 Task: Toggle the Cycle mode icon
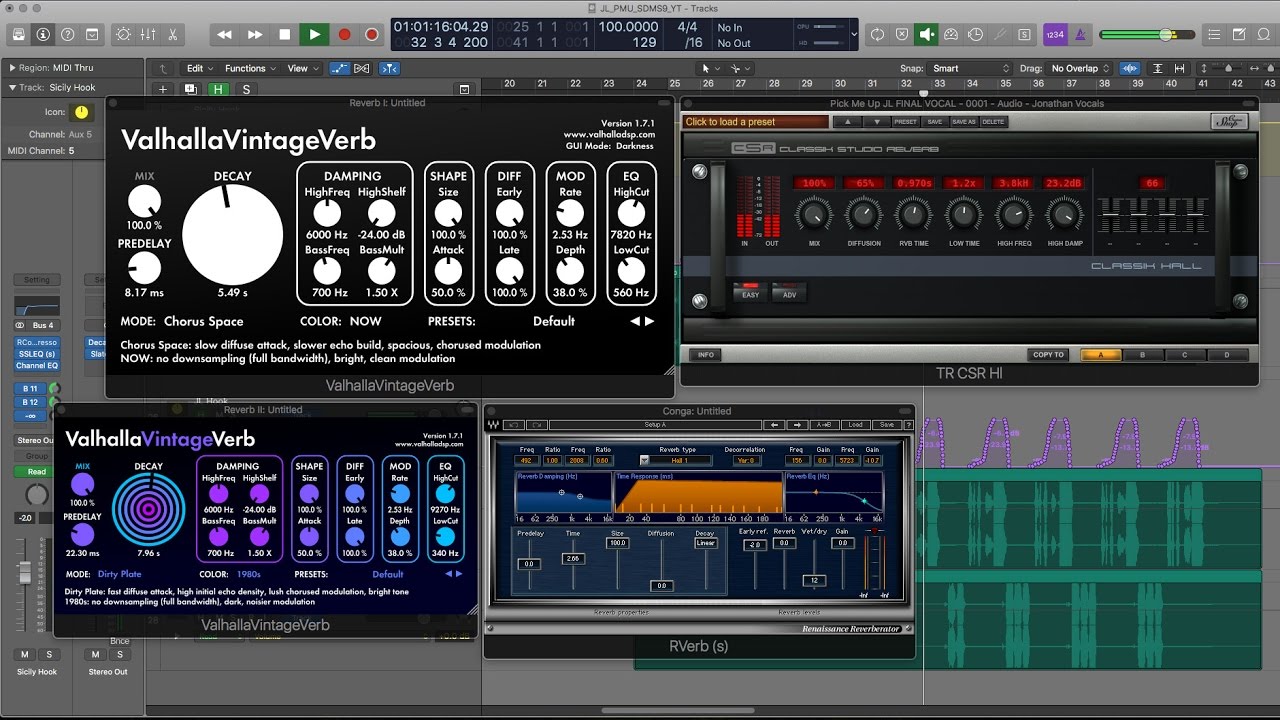point(878,34)
